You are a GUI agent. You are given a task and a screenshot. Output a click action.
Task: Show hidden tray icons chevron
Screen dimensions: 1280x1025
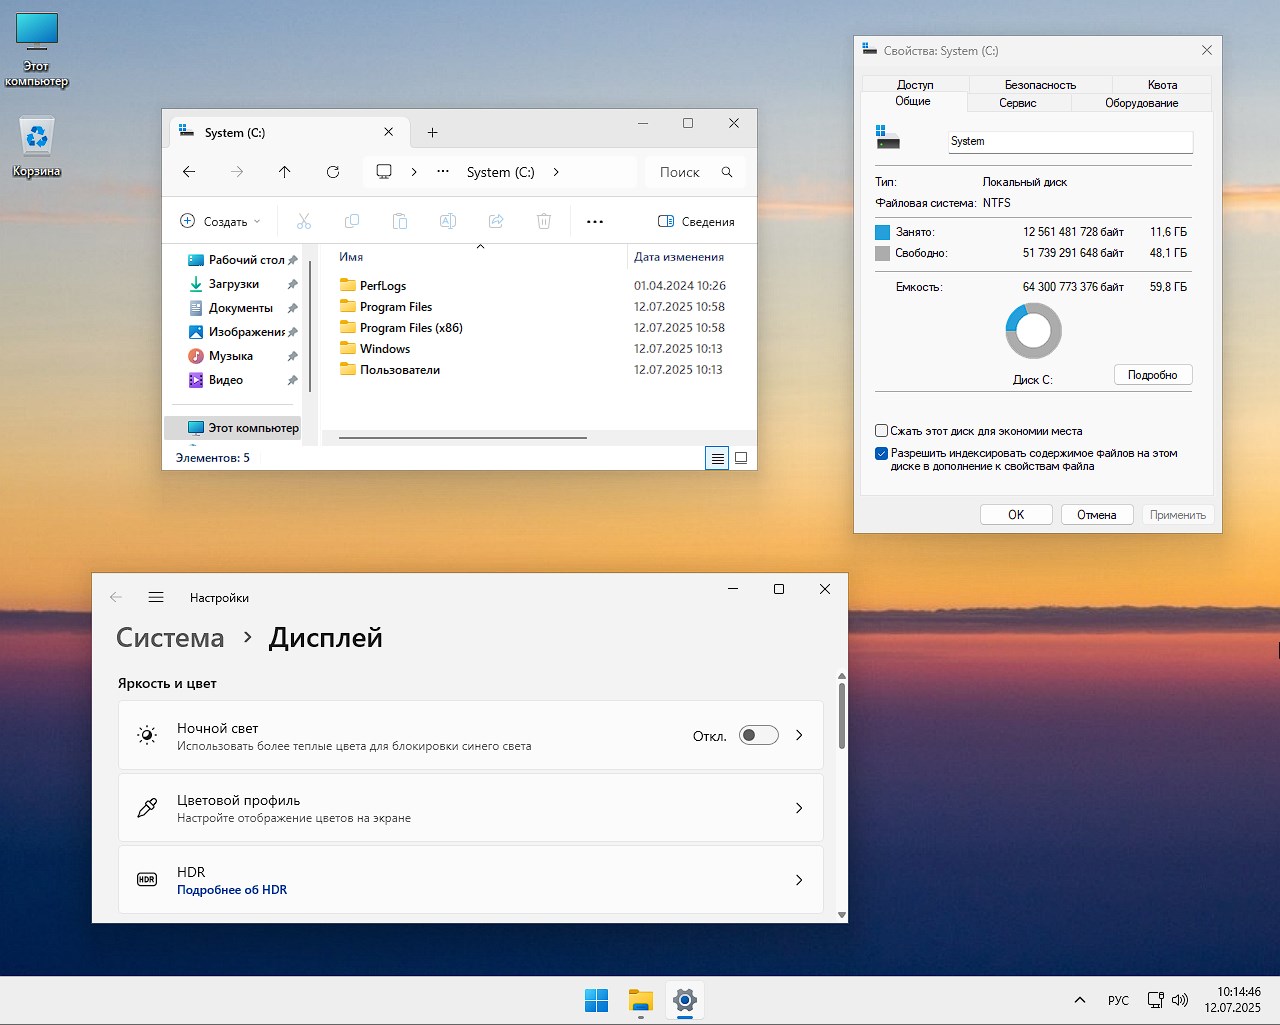click(1080, 1000)
